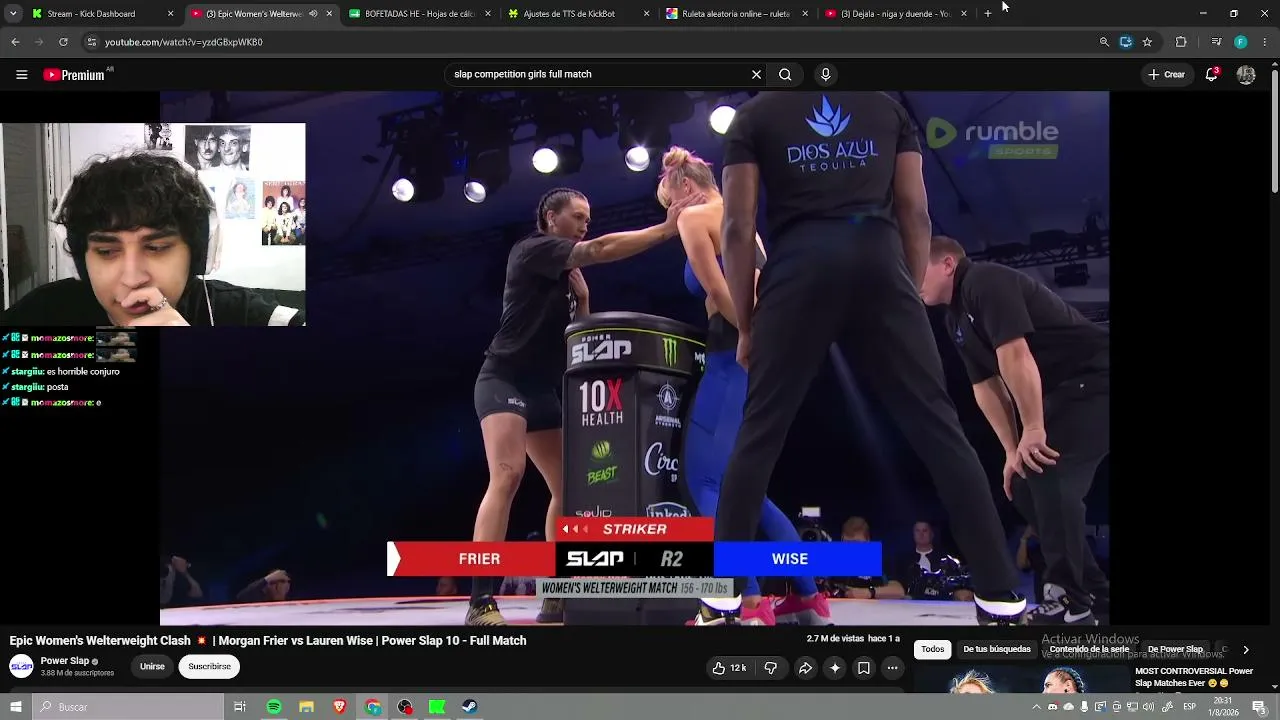The height and width of the screenshot is (720, 1280).
Task: Go back to the previous page
Action: 15,42
